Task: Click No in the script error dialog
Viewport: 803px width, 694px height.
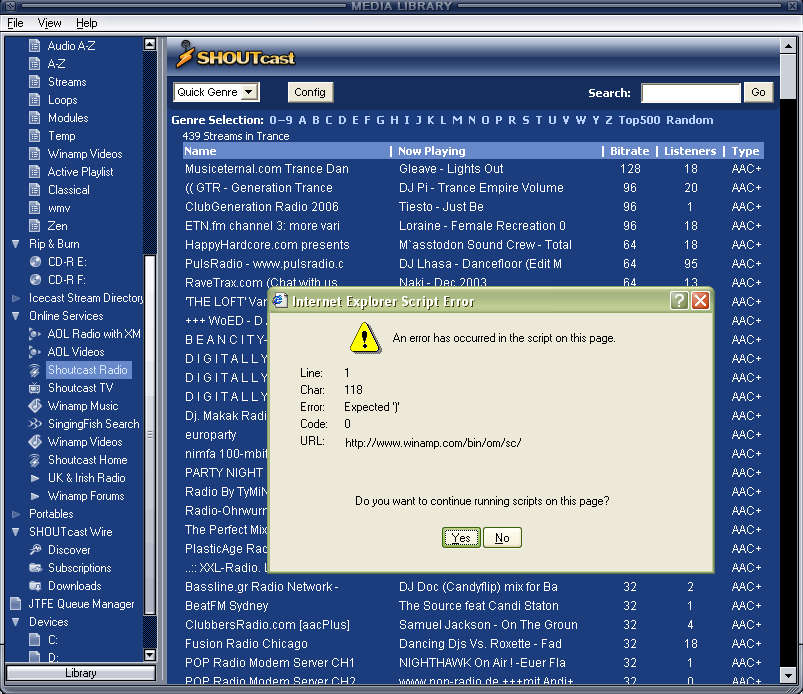Action: point(502,538)
